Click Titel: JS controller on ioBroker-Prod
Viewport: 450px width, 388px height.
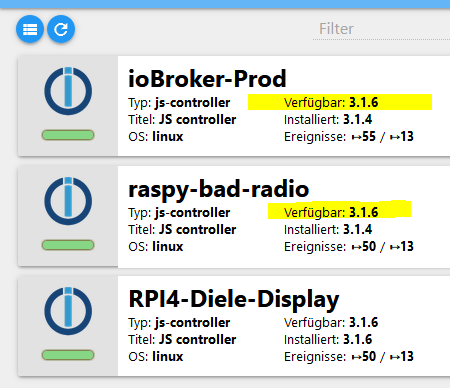(182, 119)
